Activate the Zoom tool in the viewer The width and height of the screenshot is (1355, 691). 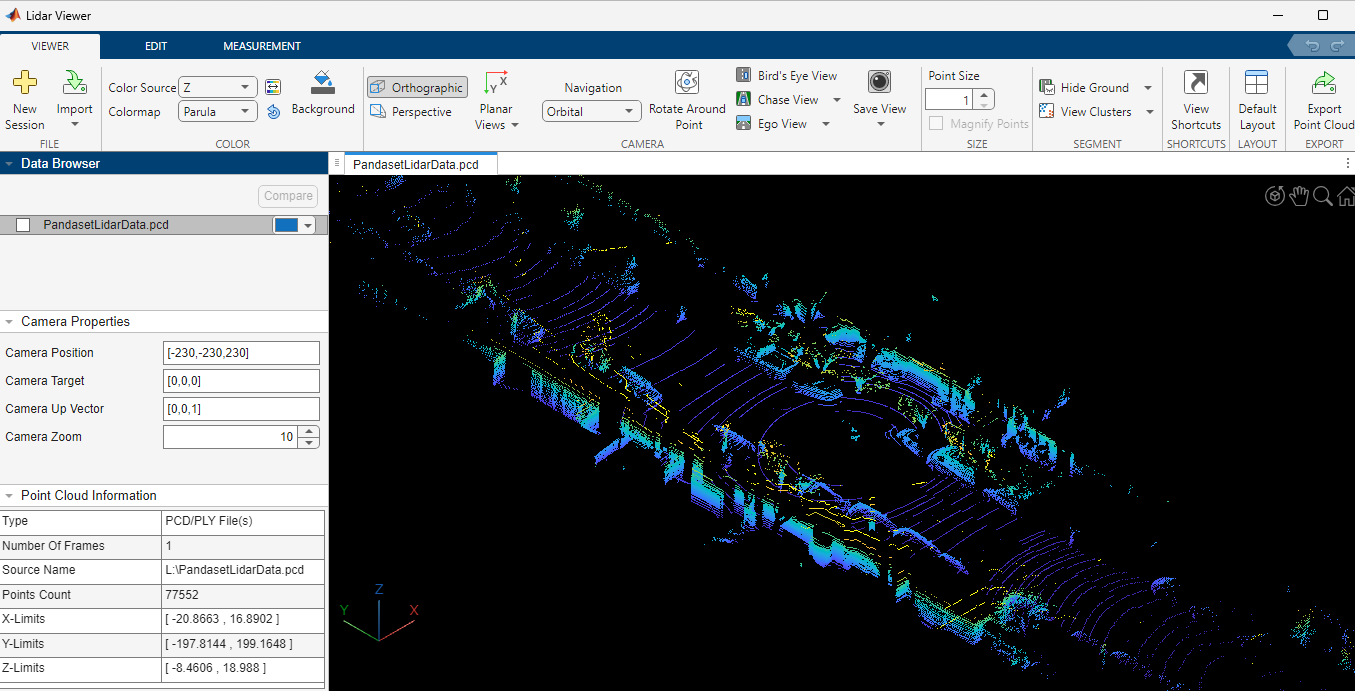(x=1323, y=196)
